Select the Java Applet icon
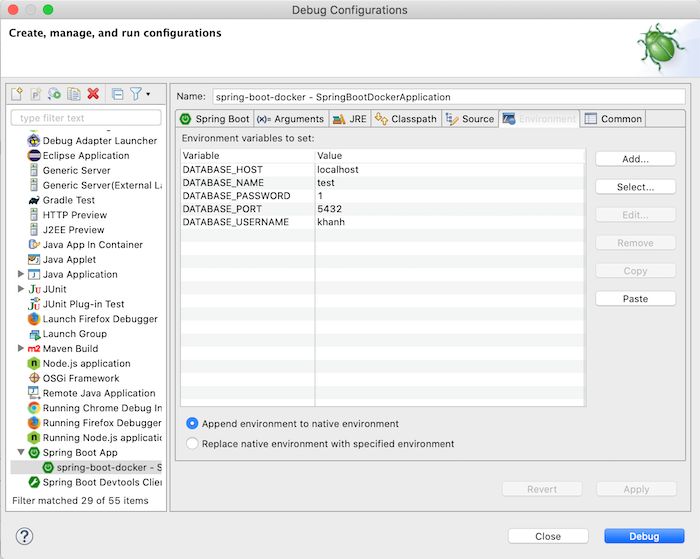 point(34,259)
